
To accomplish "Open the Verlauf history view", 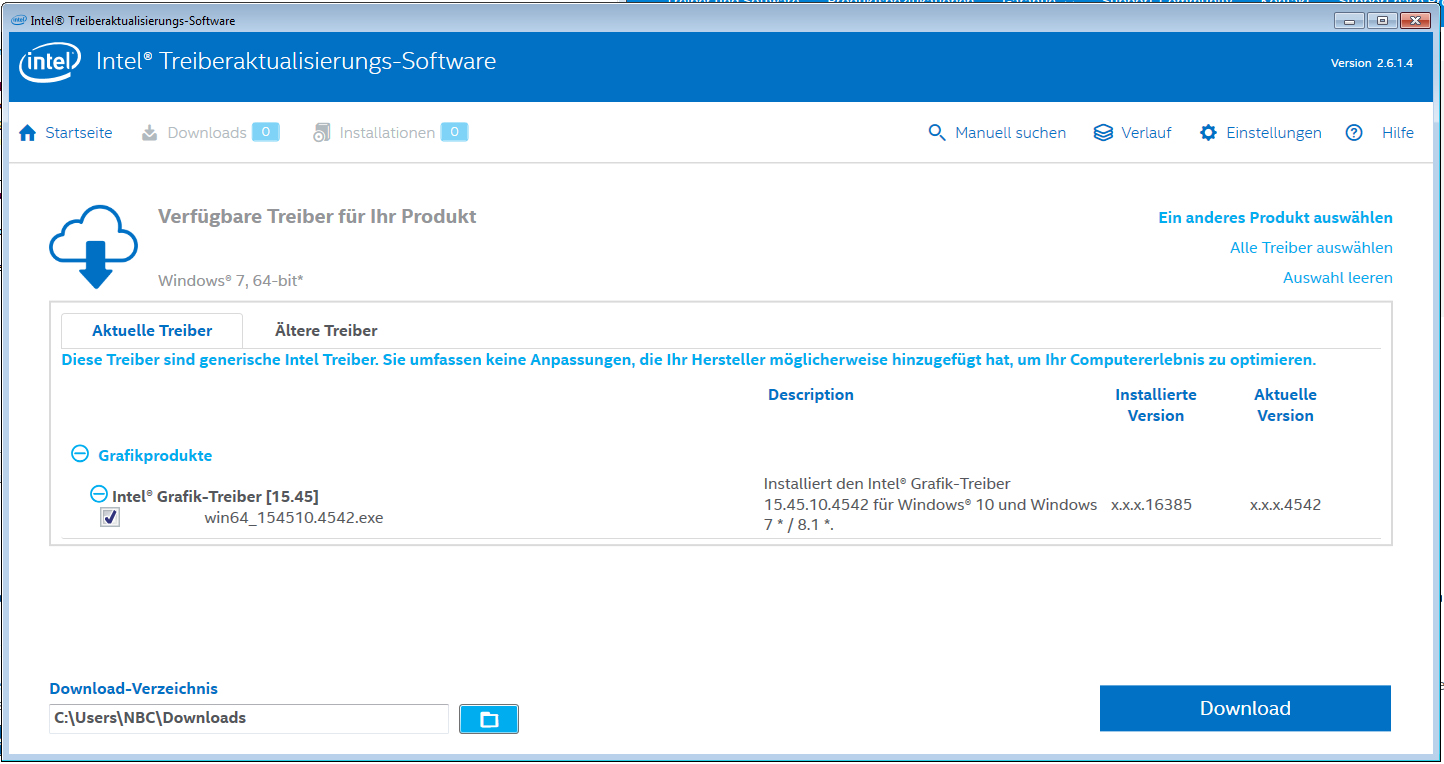I will coord(1146,133).
